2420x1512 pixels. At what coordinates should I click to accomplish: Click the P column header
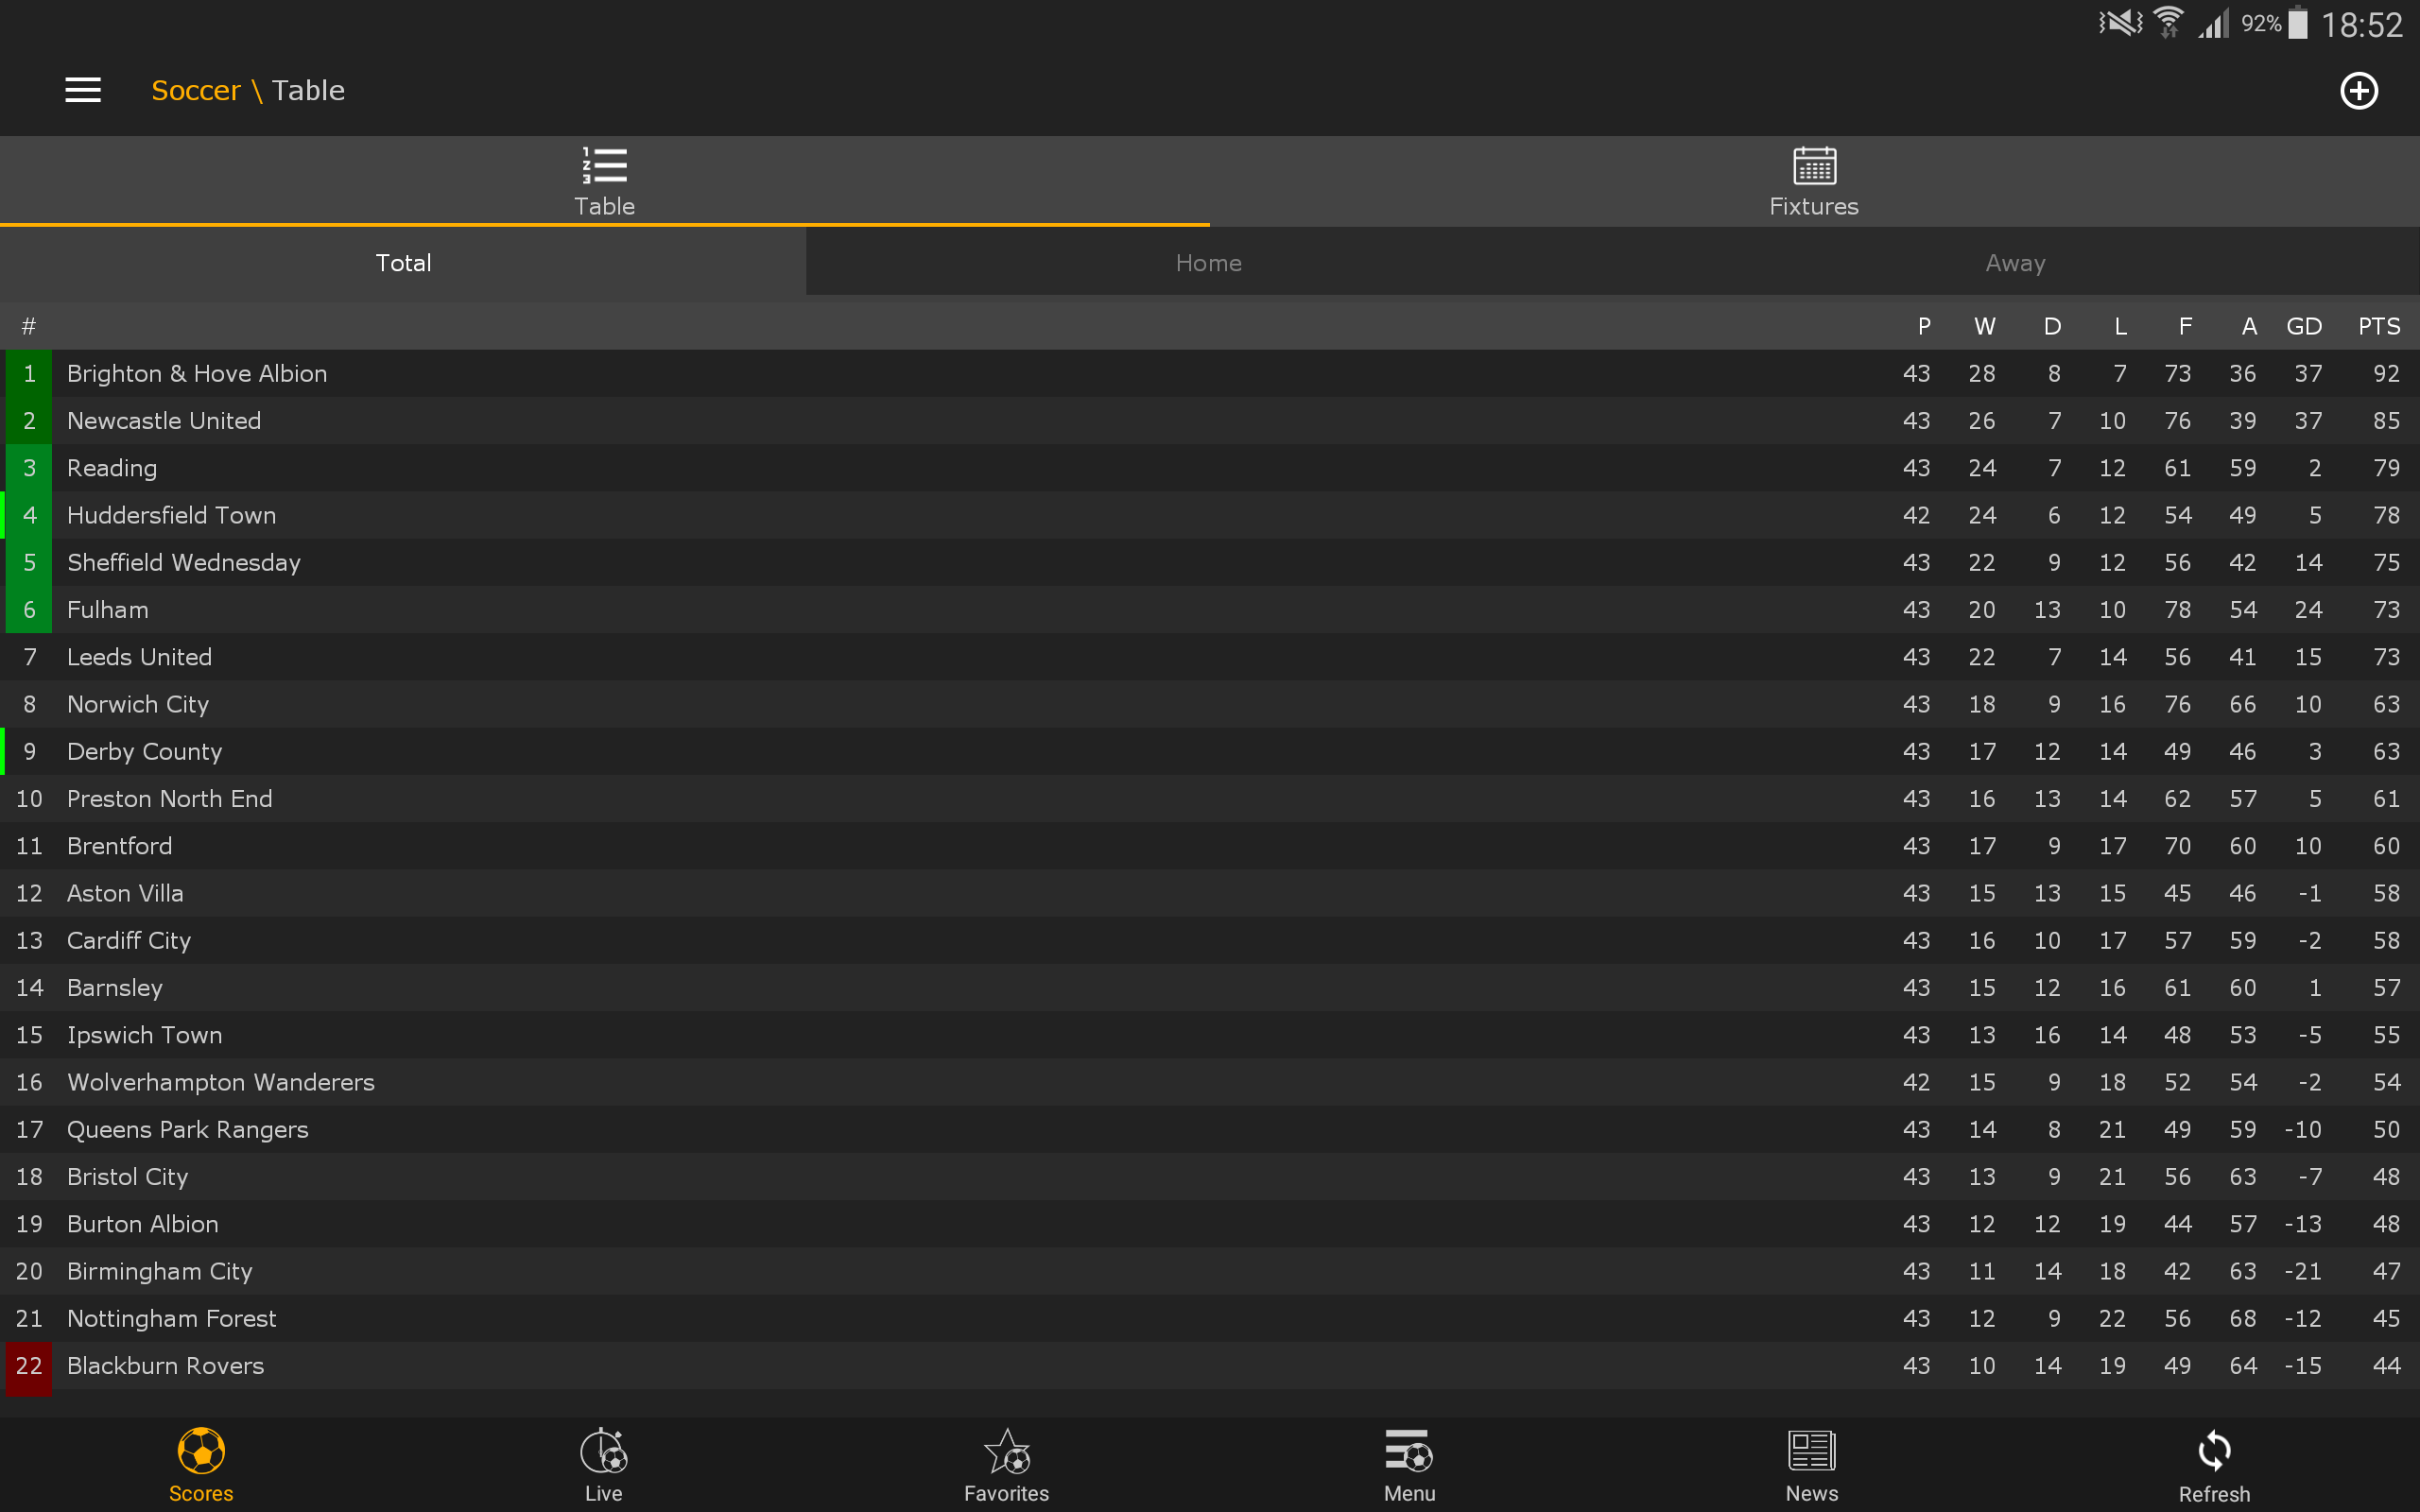pyautogui.click(x=1924, y=326)
